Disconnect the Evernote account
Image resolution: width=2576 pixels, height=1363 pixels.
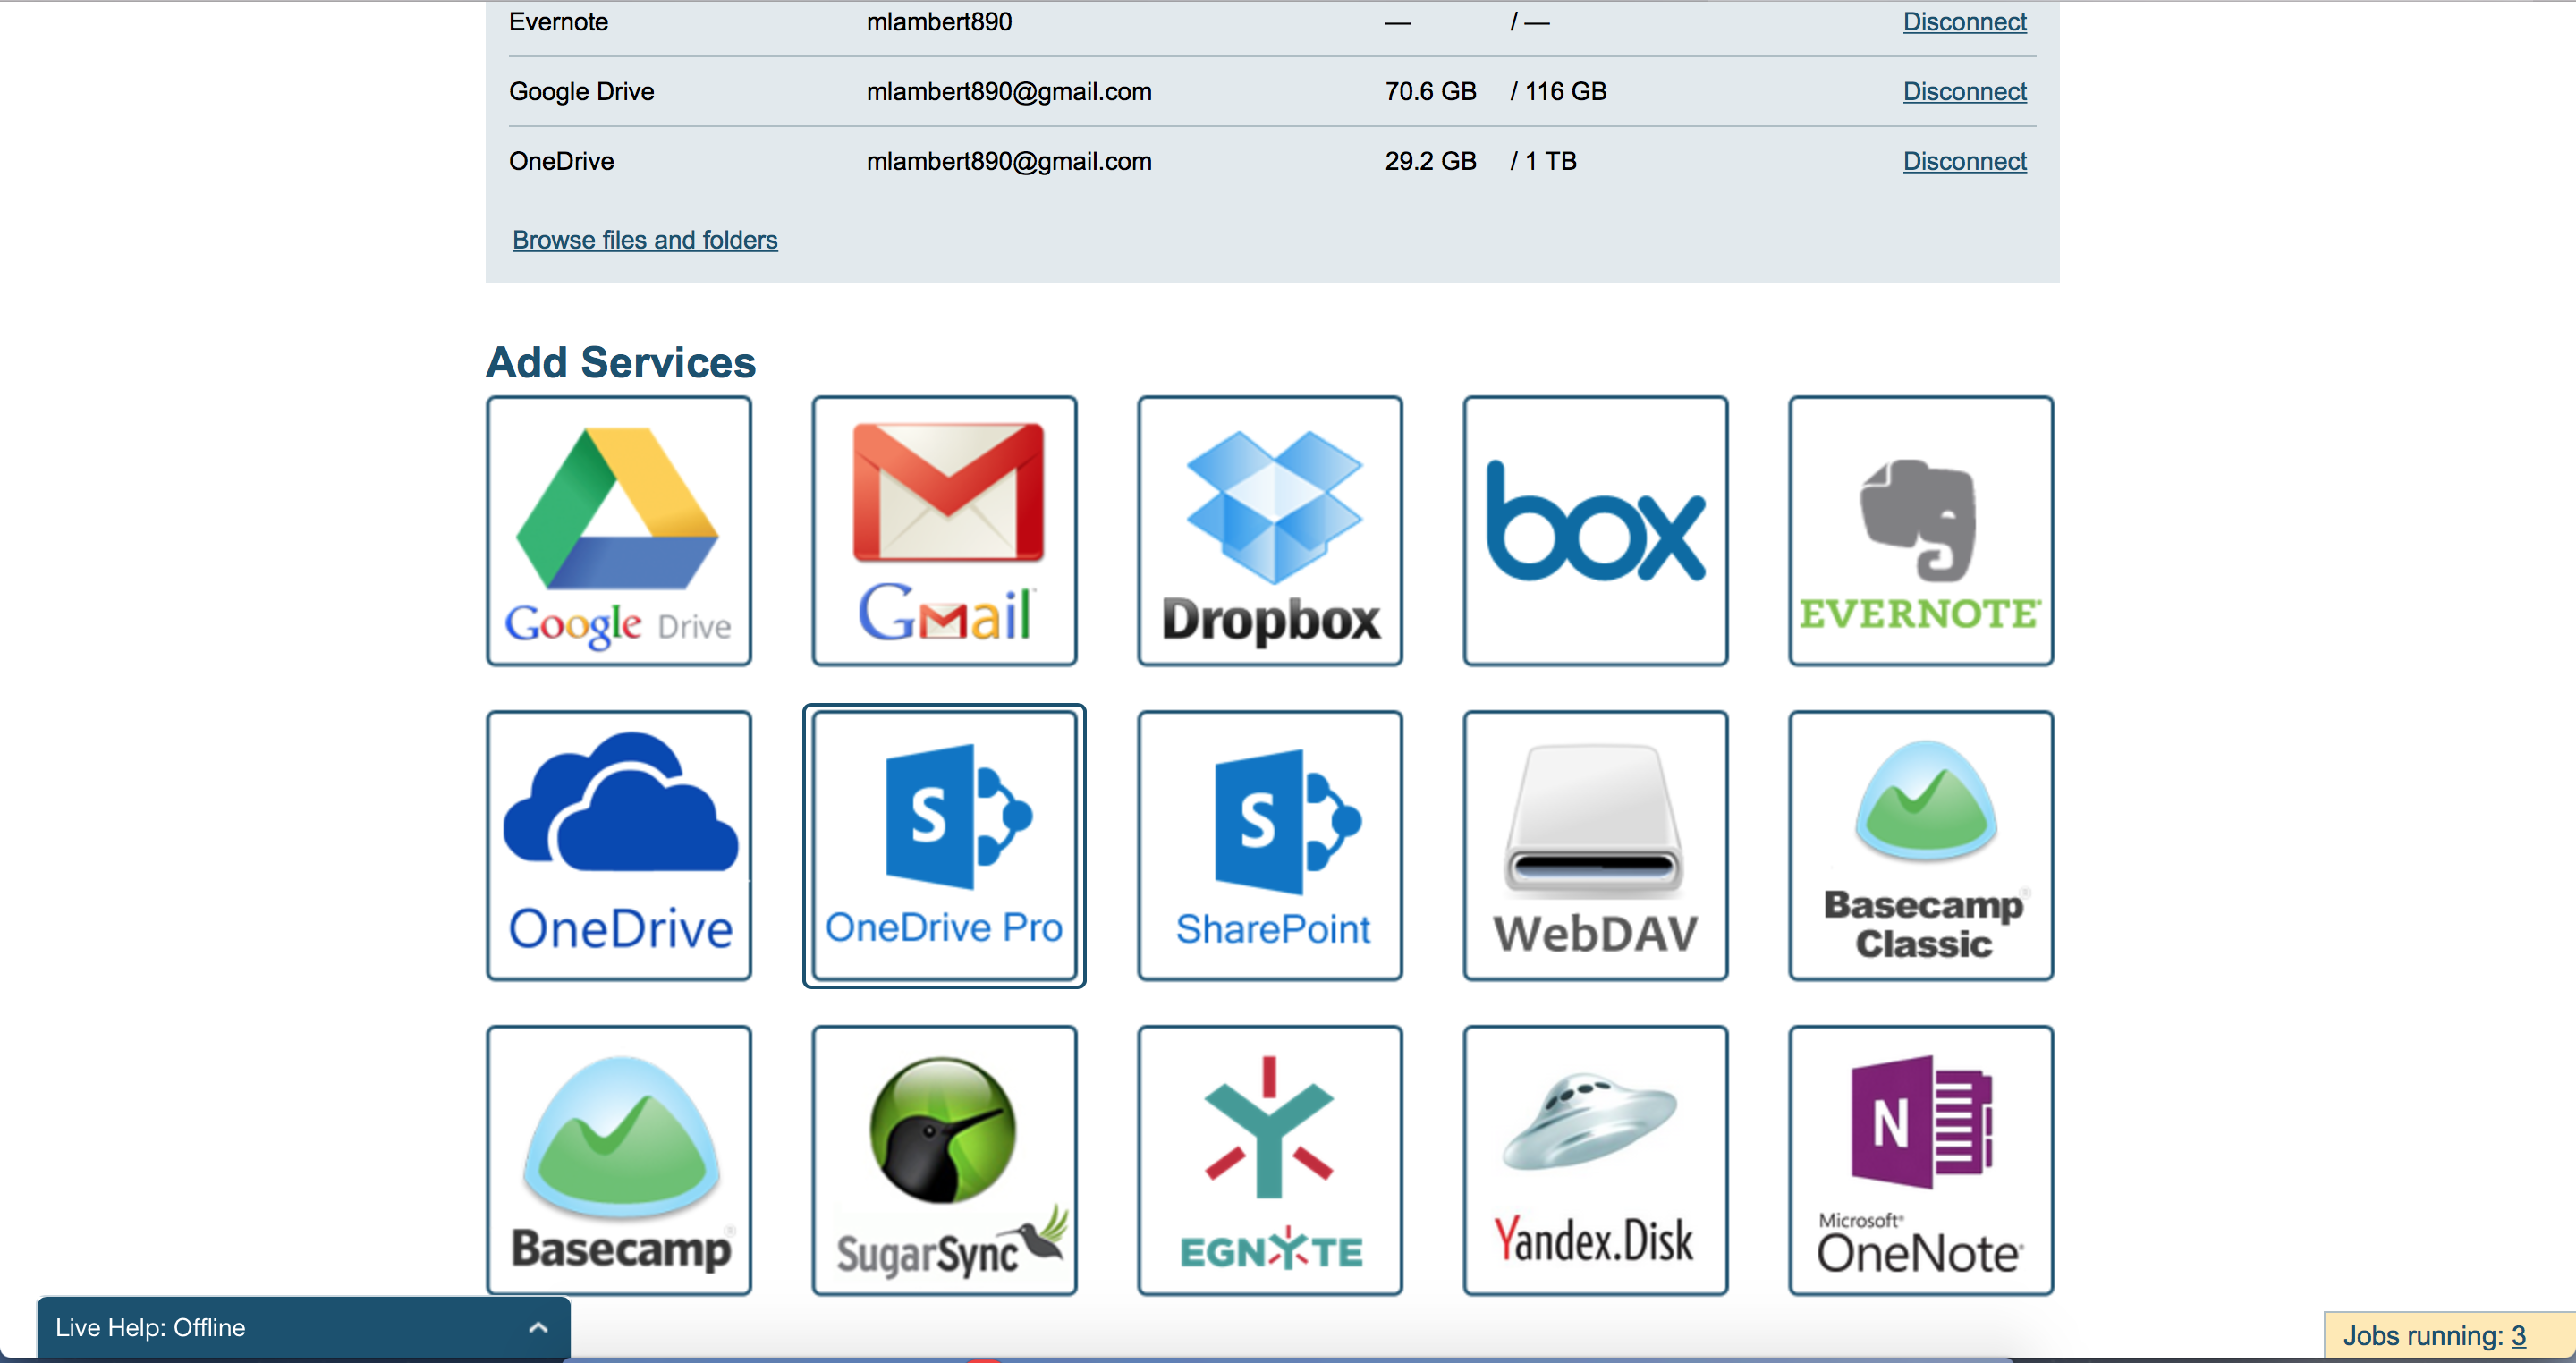point(1964,22)
